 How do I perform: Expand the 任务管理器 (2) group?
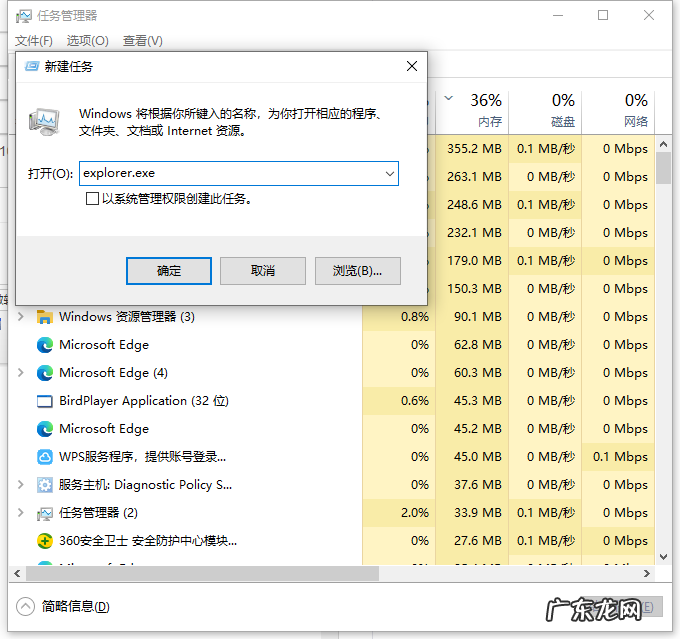click(x=20, y=513)
